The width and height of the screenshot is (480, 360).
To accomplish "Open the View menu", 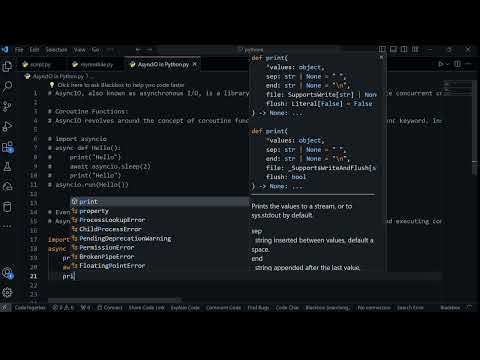I will pos(79,50).
